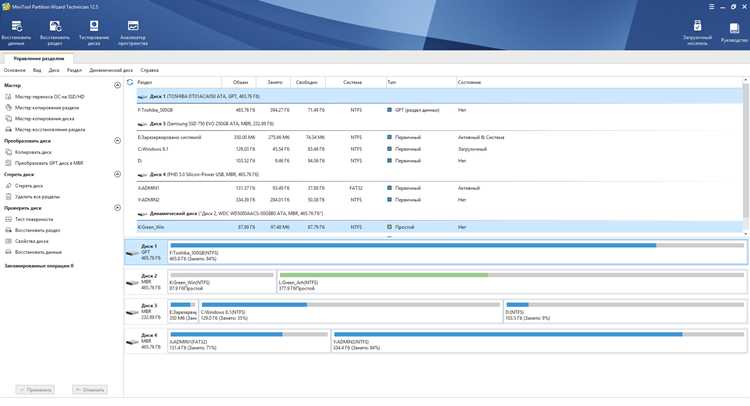
Task: Launch the Disk Benchmark toolbar tool
Action: point(94,33)
